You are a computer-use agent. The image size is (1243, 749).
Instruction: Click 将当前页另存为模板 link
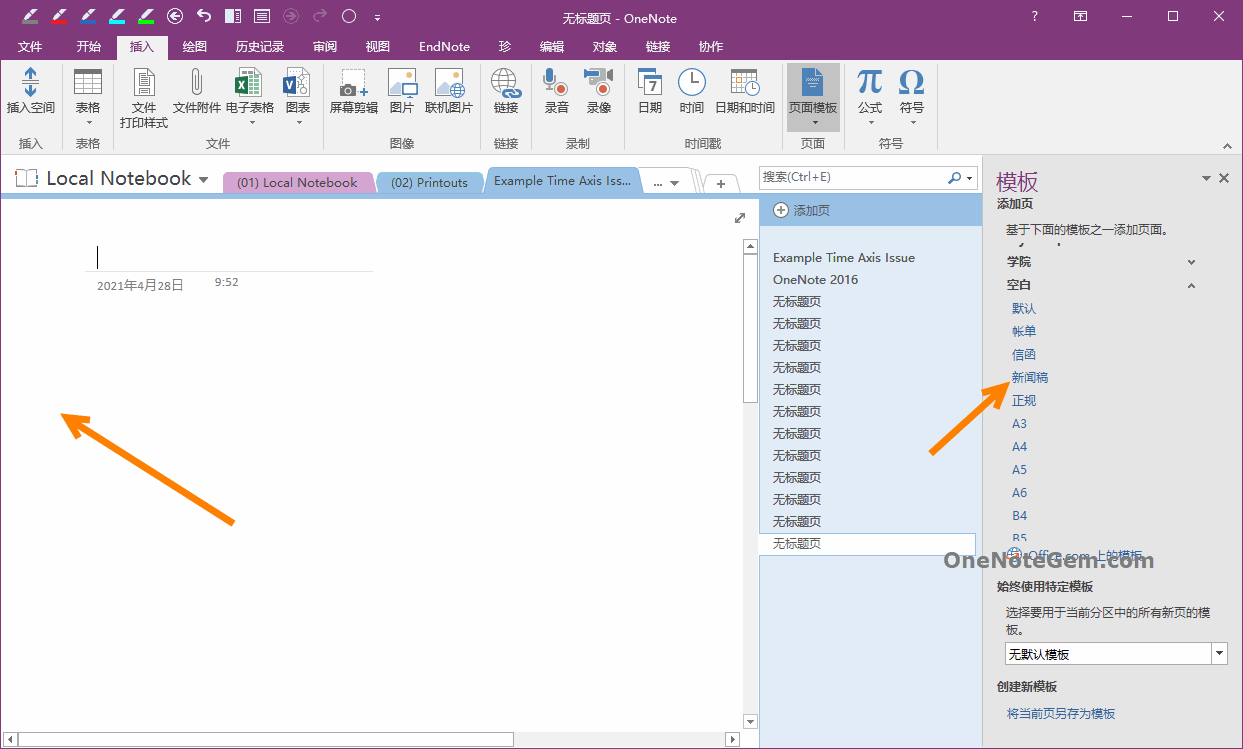(1061, 714)
